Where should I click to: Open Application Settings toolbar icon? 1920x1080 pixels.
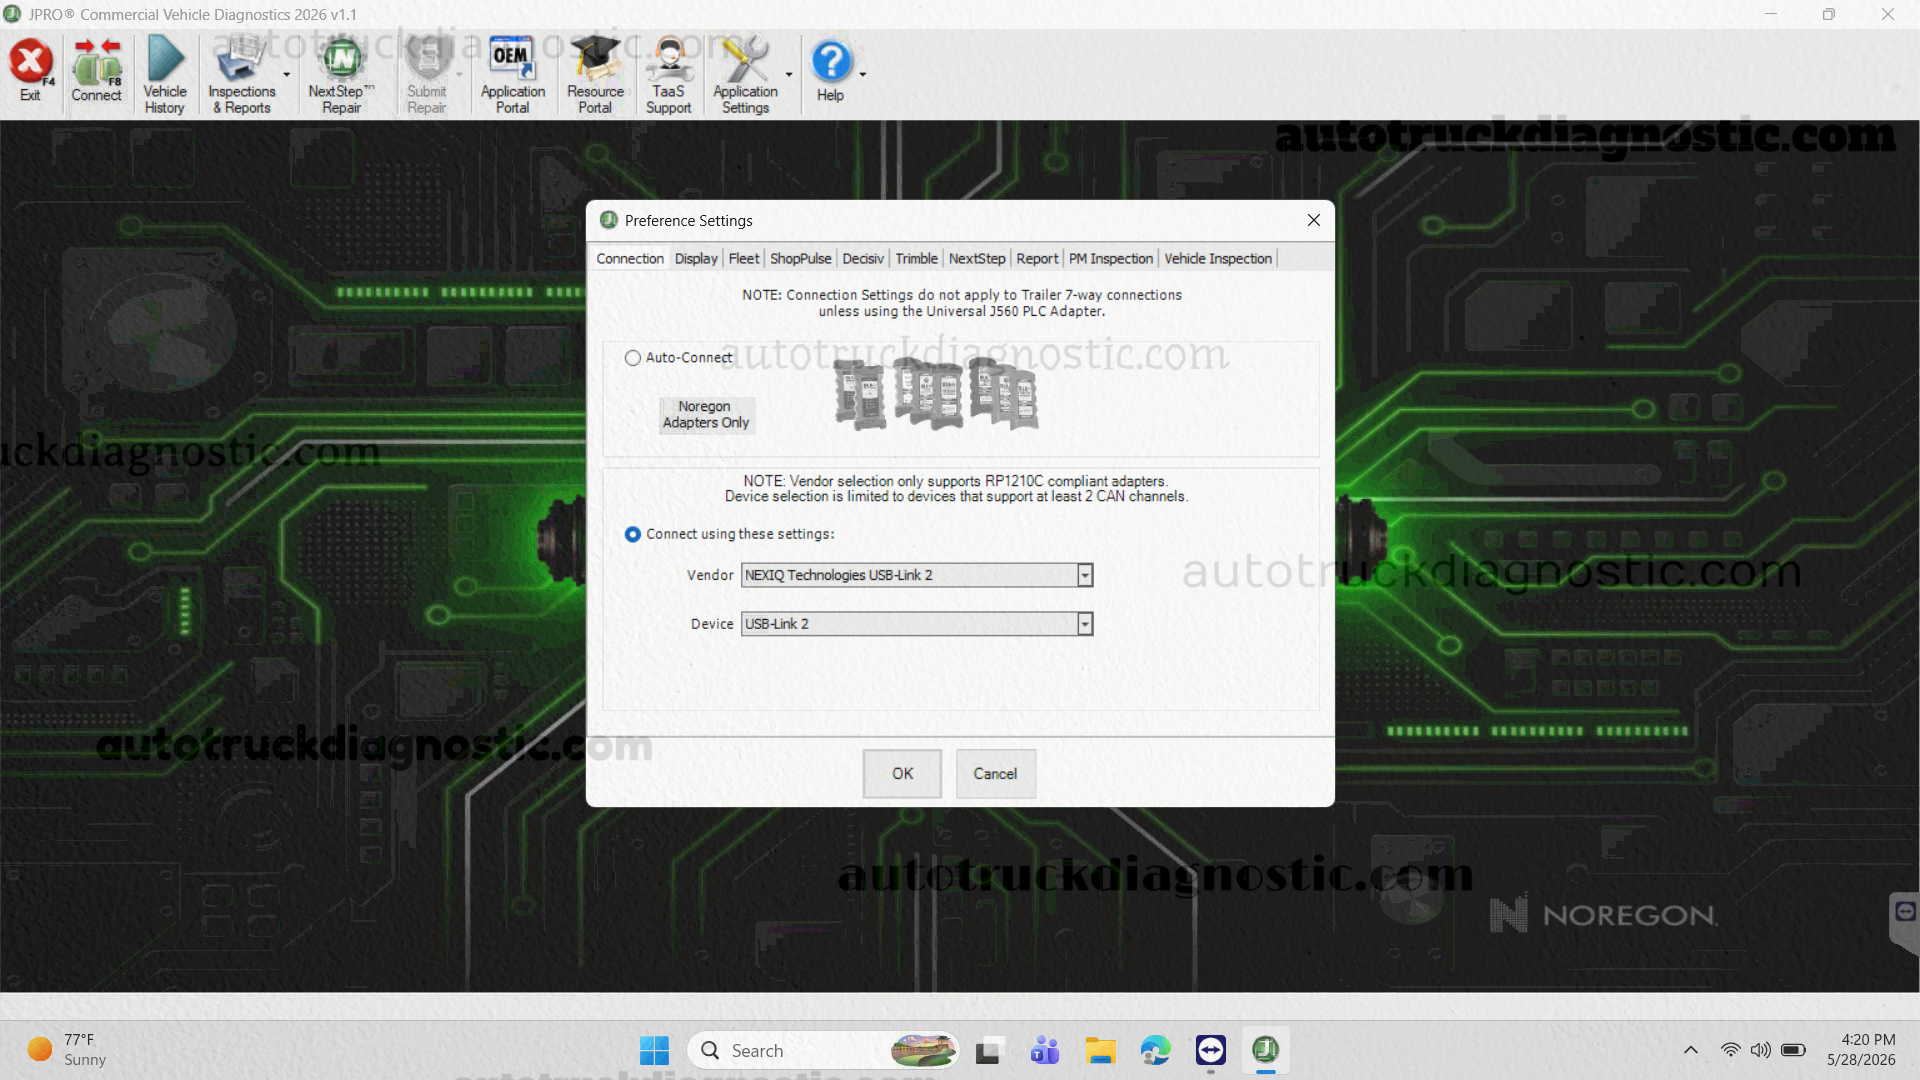tap(745, 75)
